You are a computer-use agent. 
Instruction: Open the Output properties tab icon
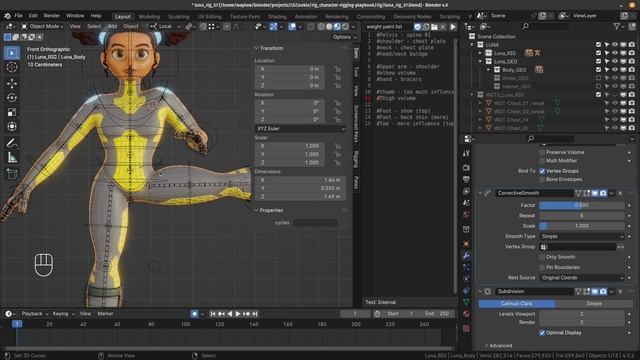click(466, 179)
